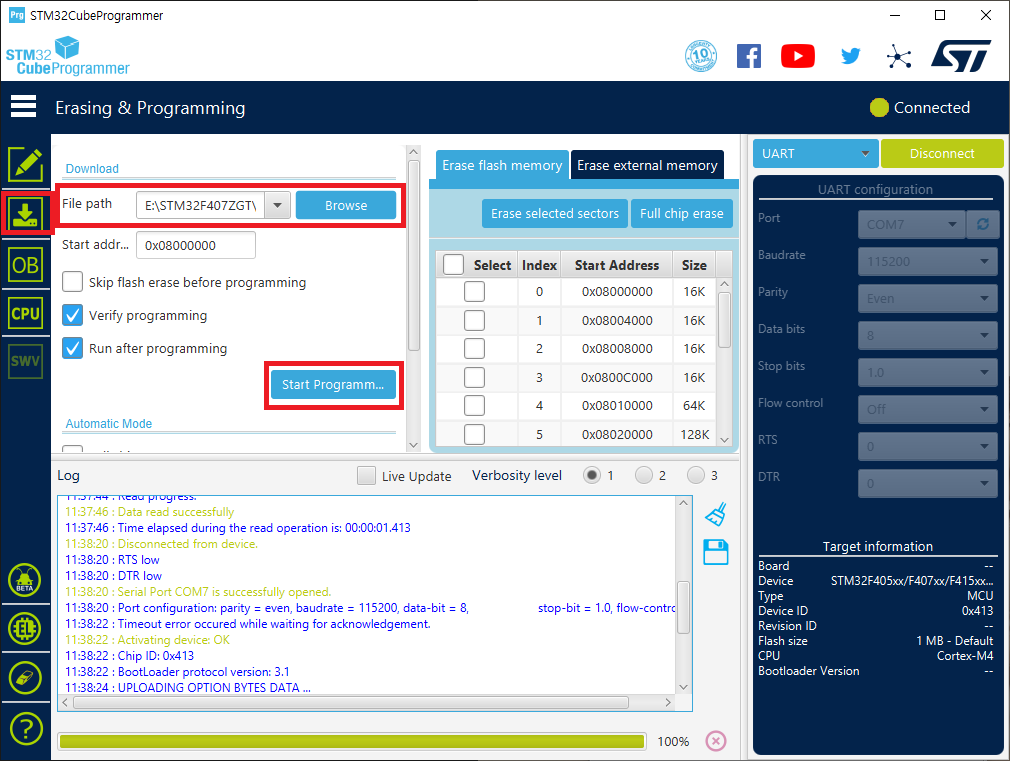Open the Port COM7 dropdown
Screen dimensions: 1010x761
[911, 224]
